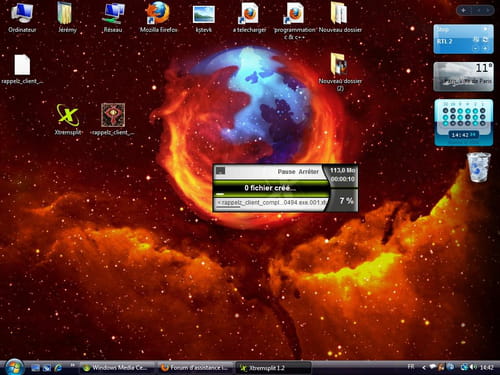Select the 'Nouveau dossier (2)' folder icon
Screen dimensions: 500x375
coord(340,71)
